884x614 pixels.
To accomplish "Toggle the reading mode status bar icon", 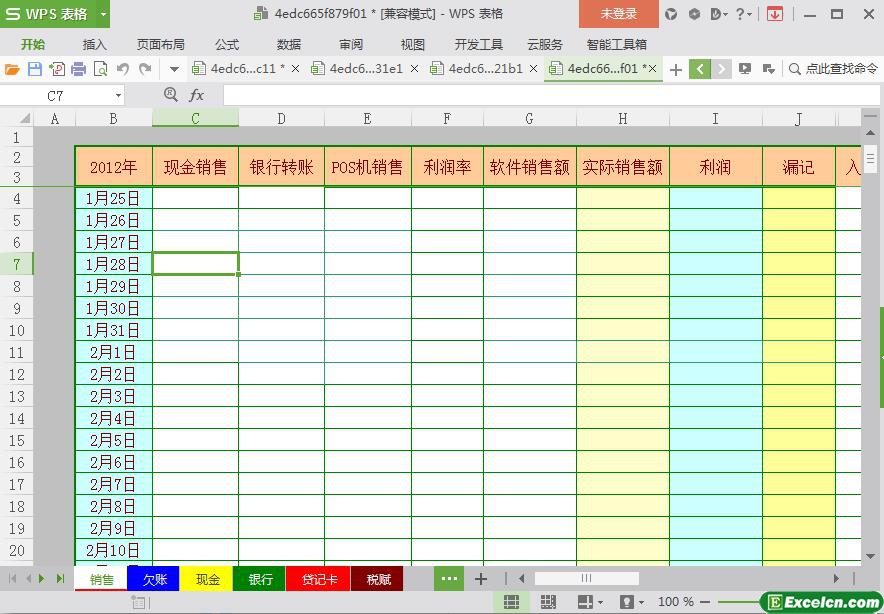I will (x=586, y=602).
